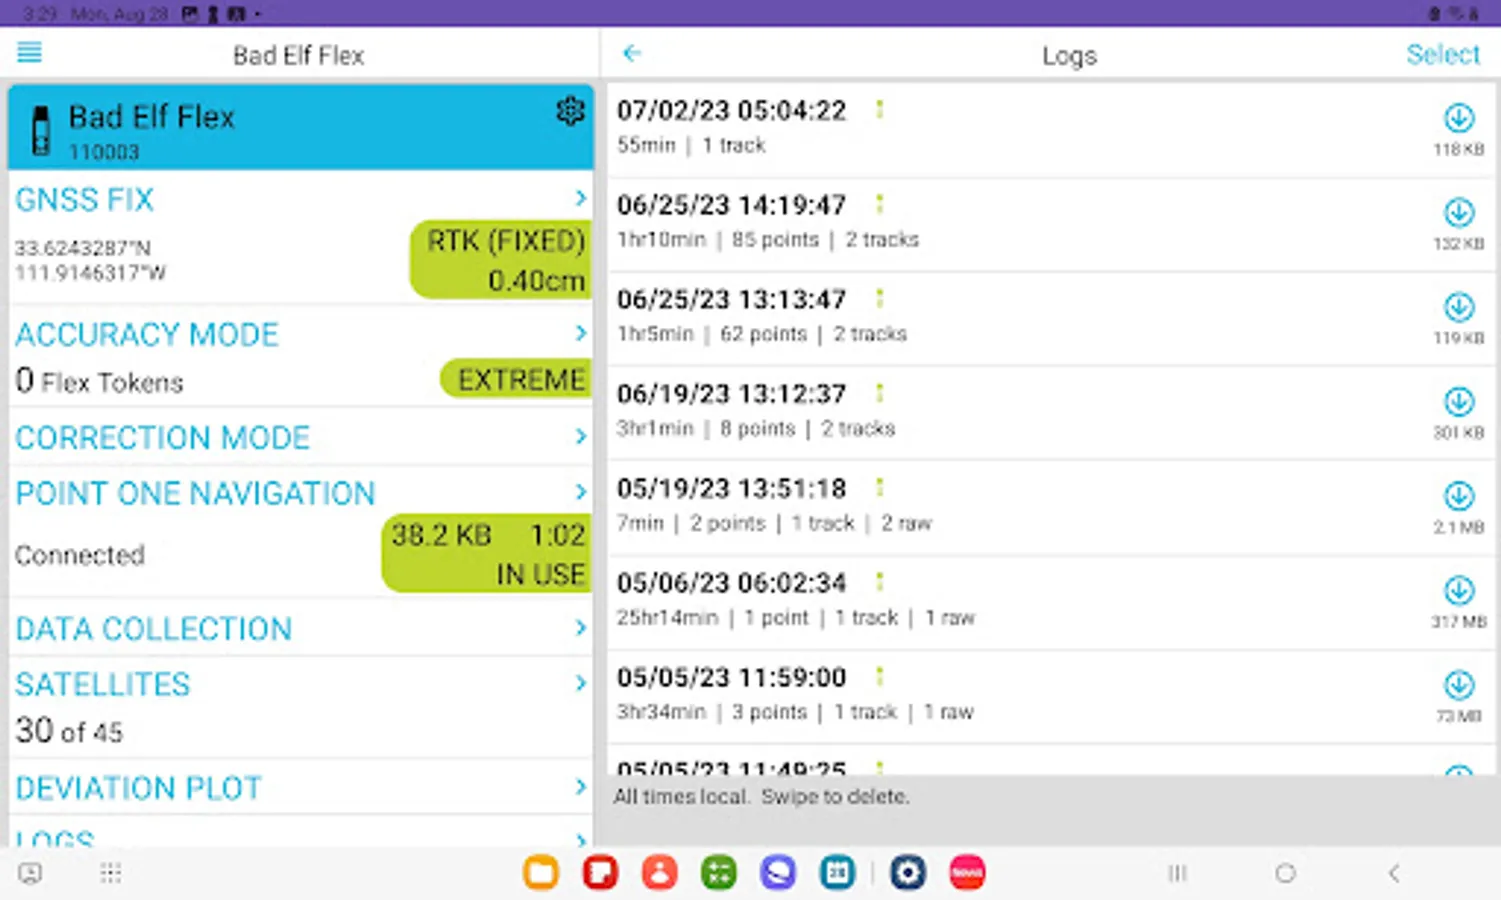The image size is (1501, 900).
Task: Tap the '30 of 45' satellites count
Action: [x=69, y=731]
